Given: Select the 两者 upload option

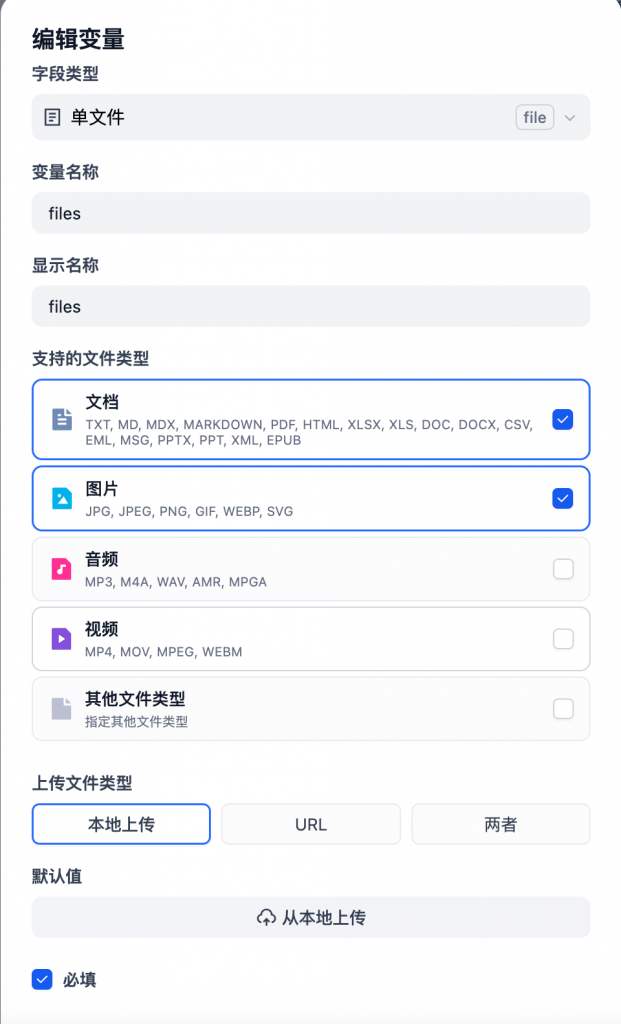Looking at the screenshot, I should coord(500,824).
